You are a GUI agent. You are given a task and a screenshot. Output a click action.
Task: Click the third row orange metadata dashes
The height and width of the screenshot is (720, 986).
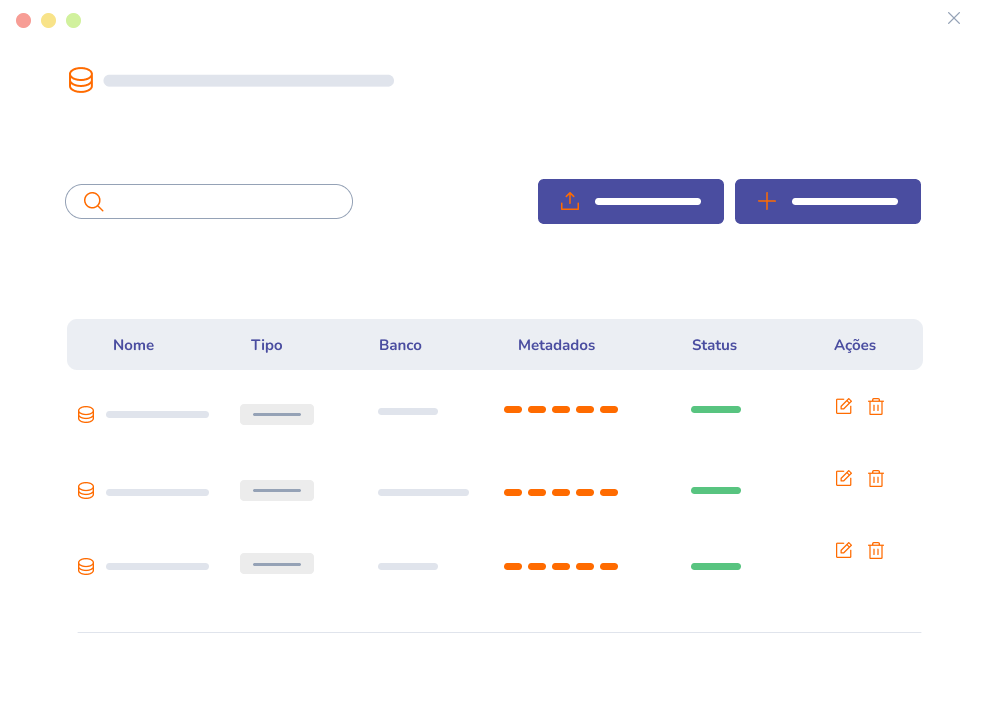(561, 567)
